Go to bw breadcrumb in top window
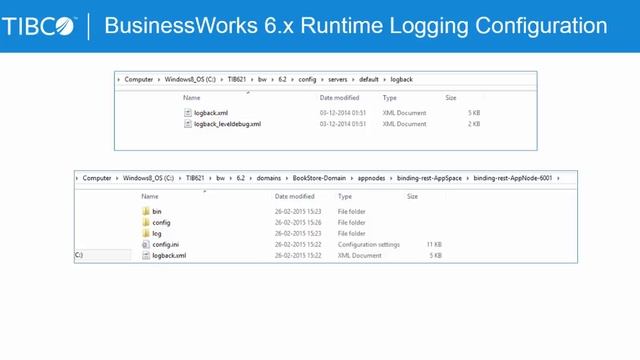640x360 pixels. tap(262, 79)
